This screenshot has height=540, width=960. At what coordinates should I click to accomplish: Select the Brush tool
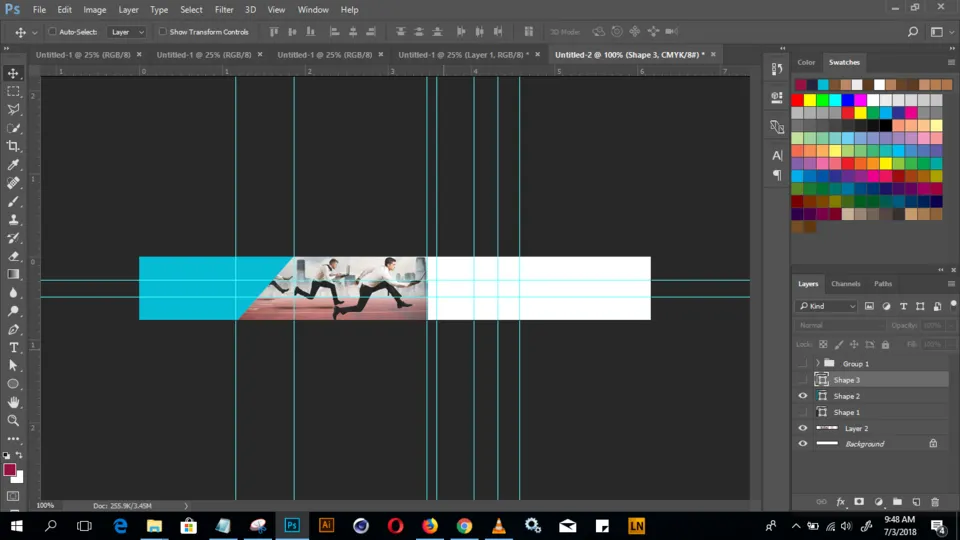[x=13, y=201]
